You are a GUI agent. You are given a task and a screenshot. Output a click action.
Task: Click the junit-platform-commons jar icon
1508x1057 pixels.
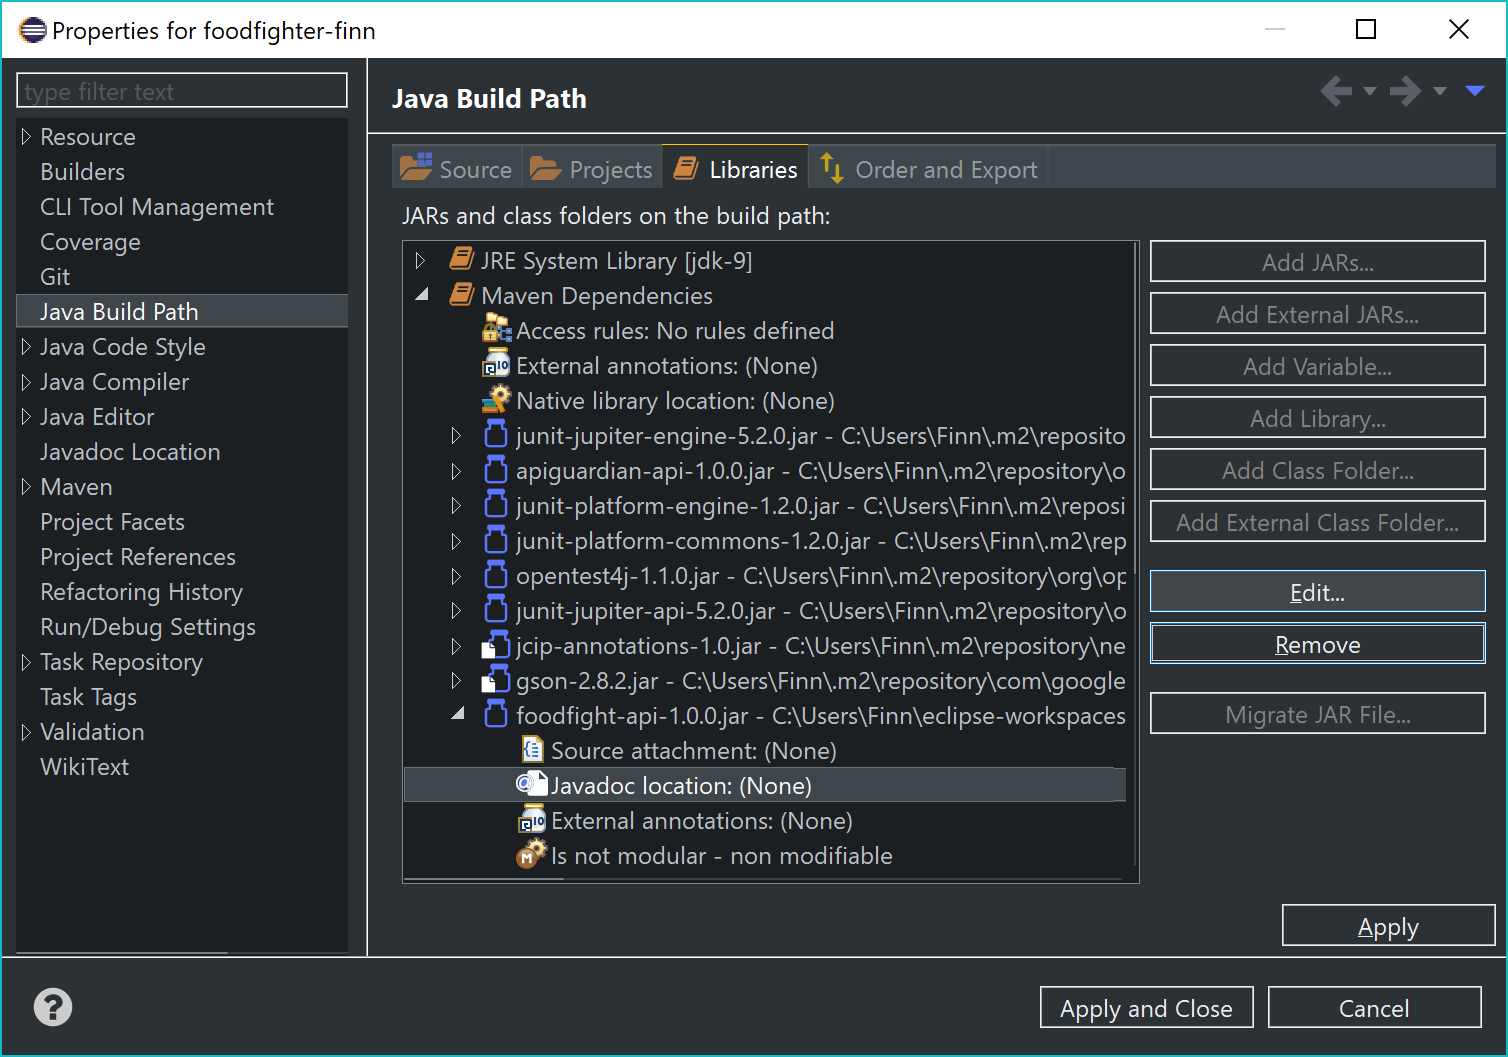click(496, 540)
